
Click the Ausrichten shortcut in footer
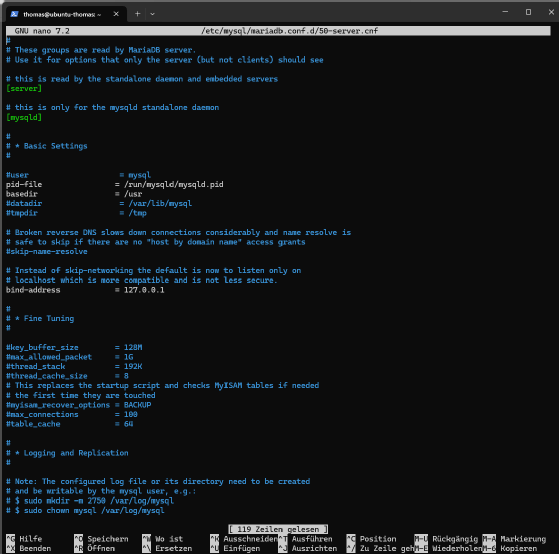pyautogui.click(x=308, y=548)
